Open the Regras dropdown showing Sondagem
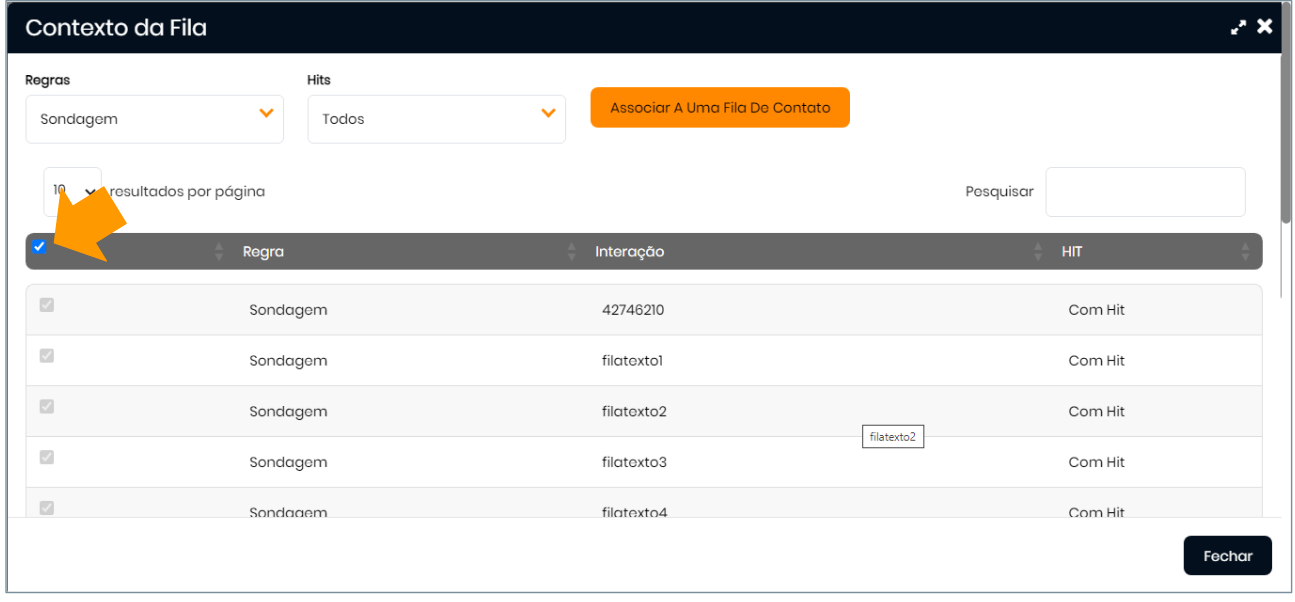Viewport: 1295px width, 602px height. [154, 119]
